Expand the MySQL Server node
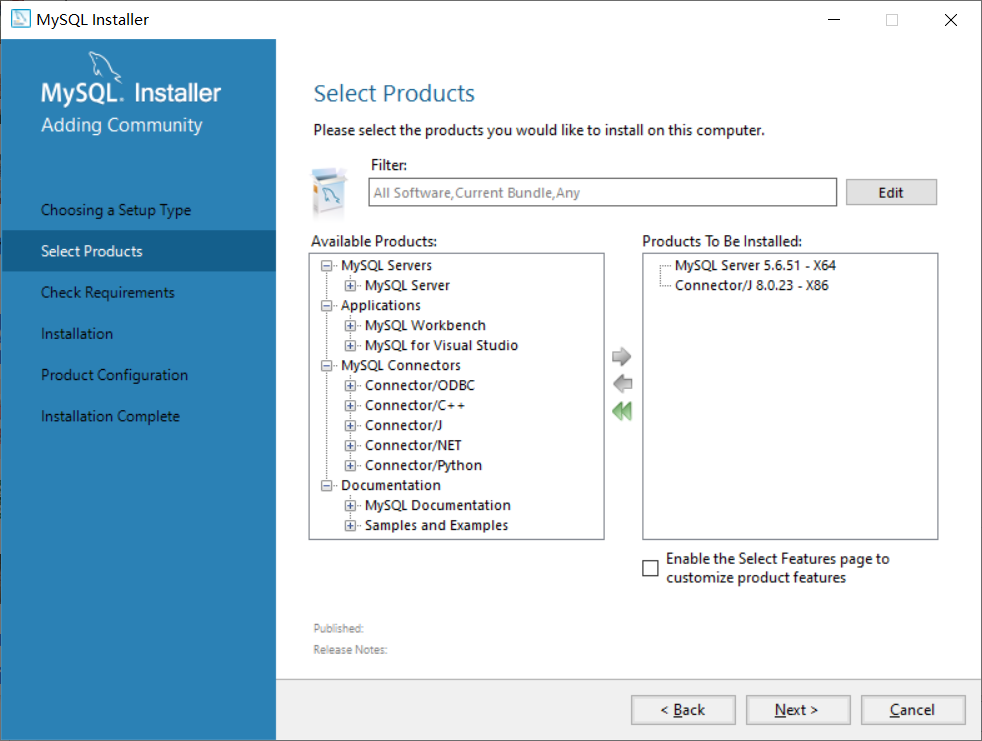Image resolution: width=982 pixels, height=741 pixels. click(350, 286)
